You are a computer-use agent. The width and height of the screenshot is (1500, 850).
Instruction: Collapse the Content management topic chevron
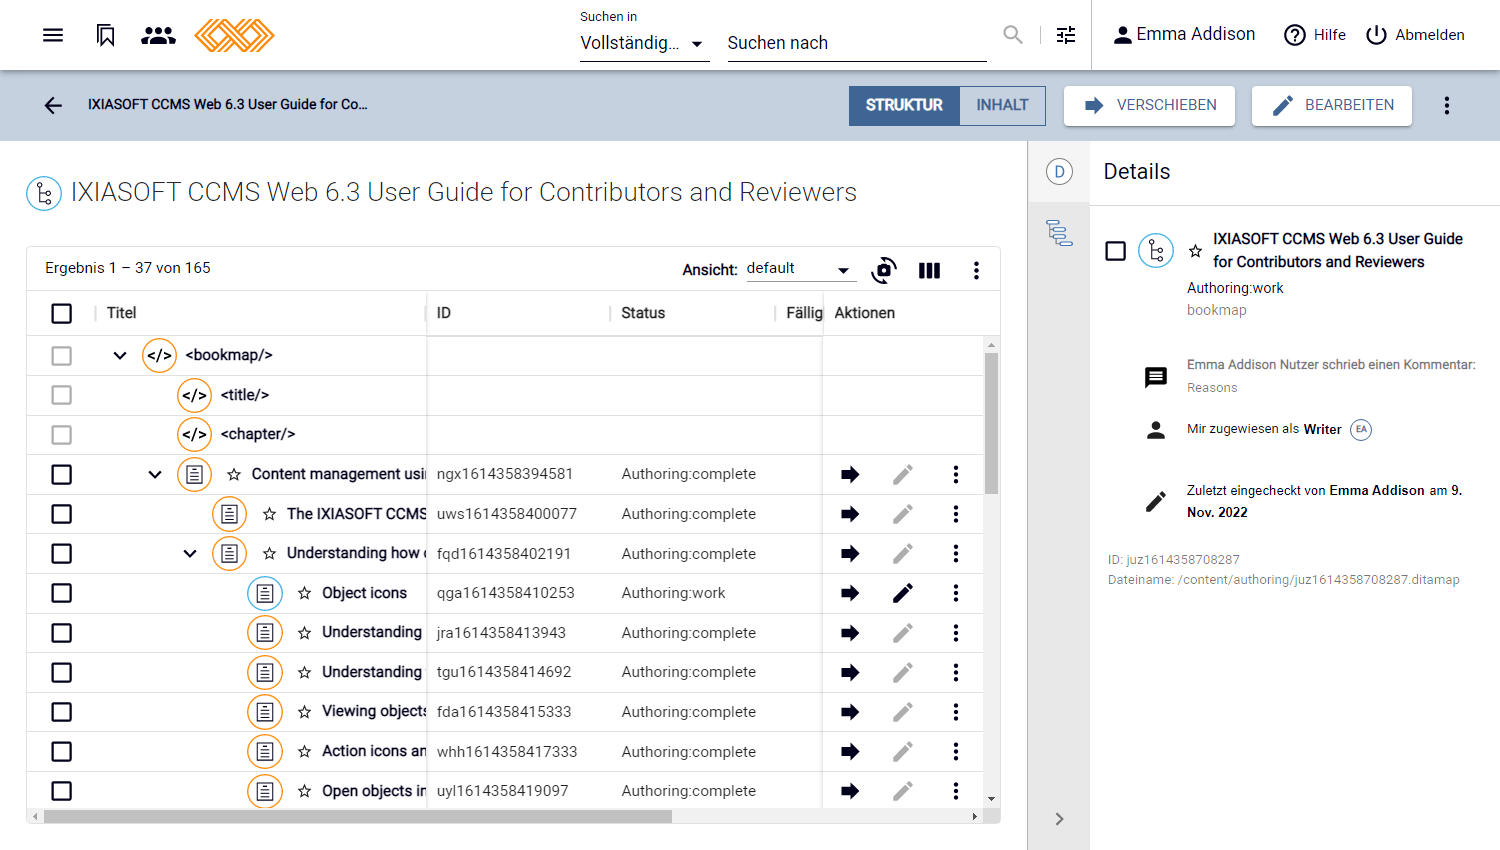(155, 474)
